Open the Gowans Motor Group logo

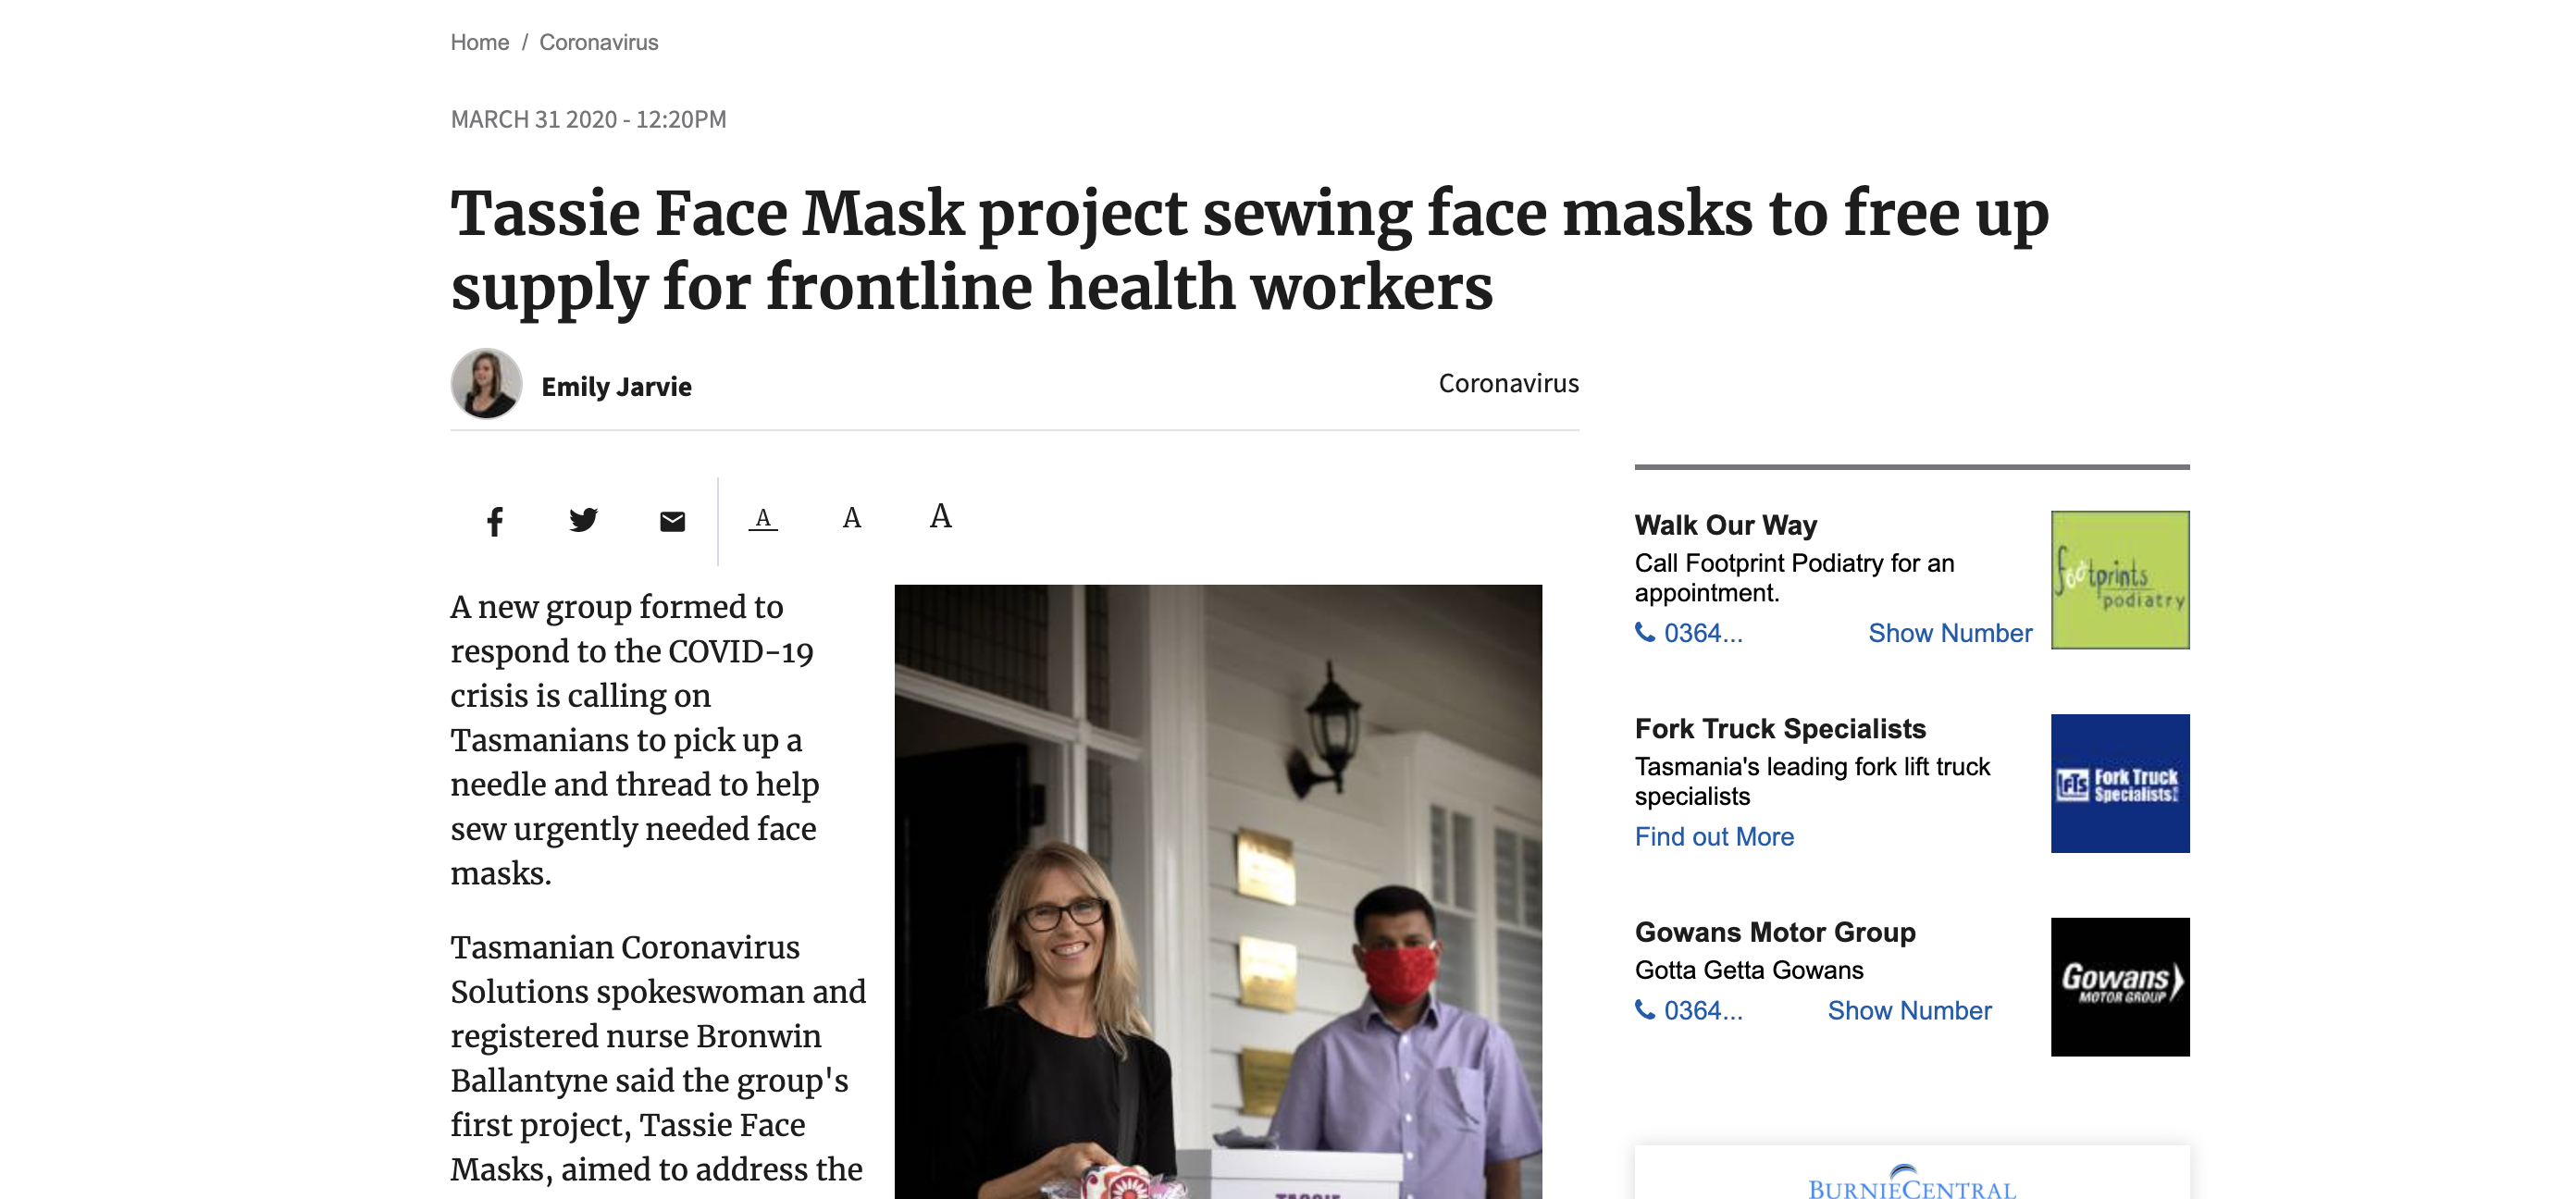2119,986
